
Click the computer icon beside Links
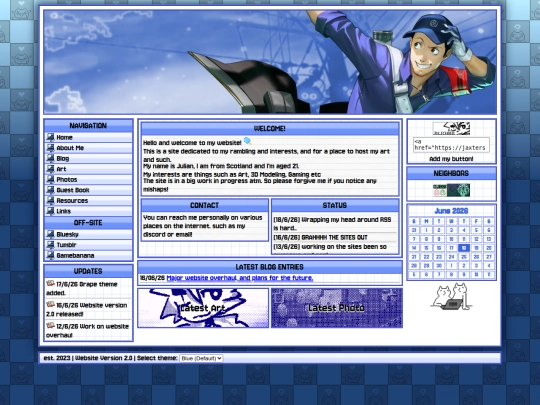pyautogui.click(x=50, y=211)
